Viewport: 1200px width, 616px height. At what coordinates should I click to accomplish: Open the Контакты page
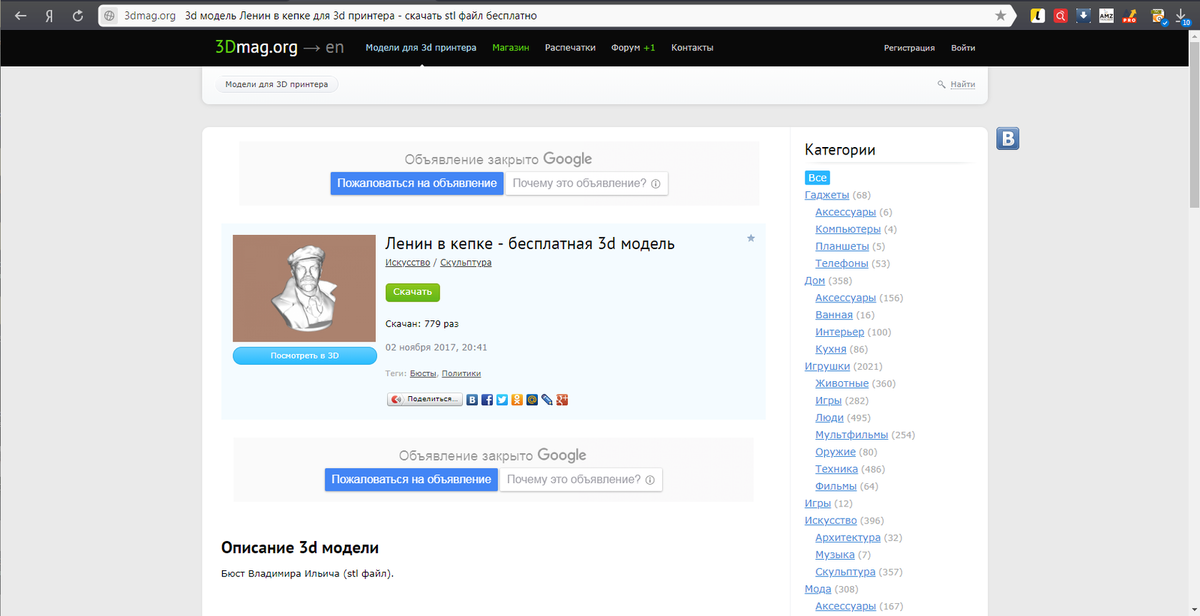click(x=692, y=48)
